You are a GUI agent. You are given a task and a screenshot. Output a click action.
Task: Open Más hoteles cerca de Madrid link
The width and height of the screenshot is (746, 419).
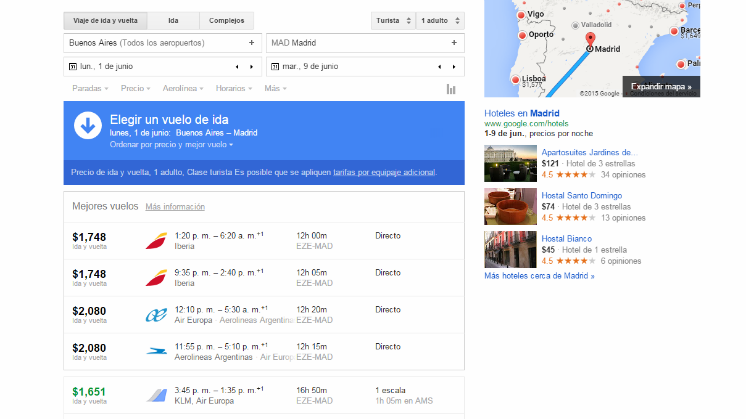tap(539, 276)
